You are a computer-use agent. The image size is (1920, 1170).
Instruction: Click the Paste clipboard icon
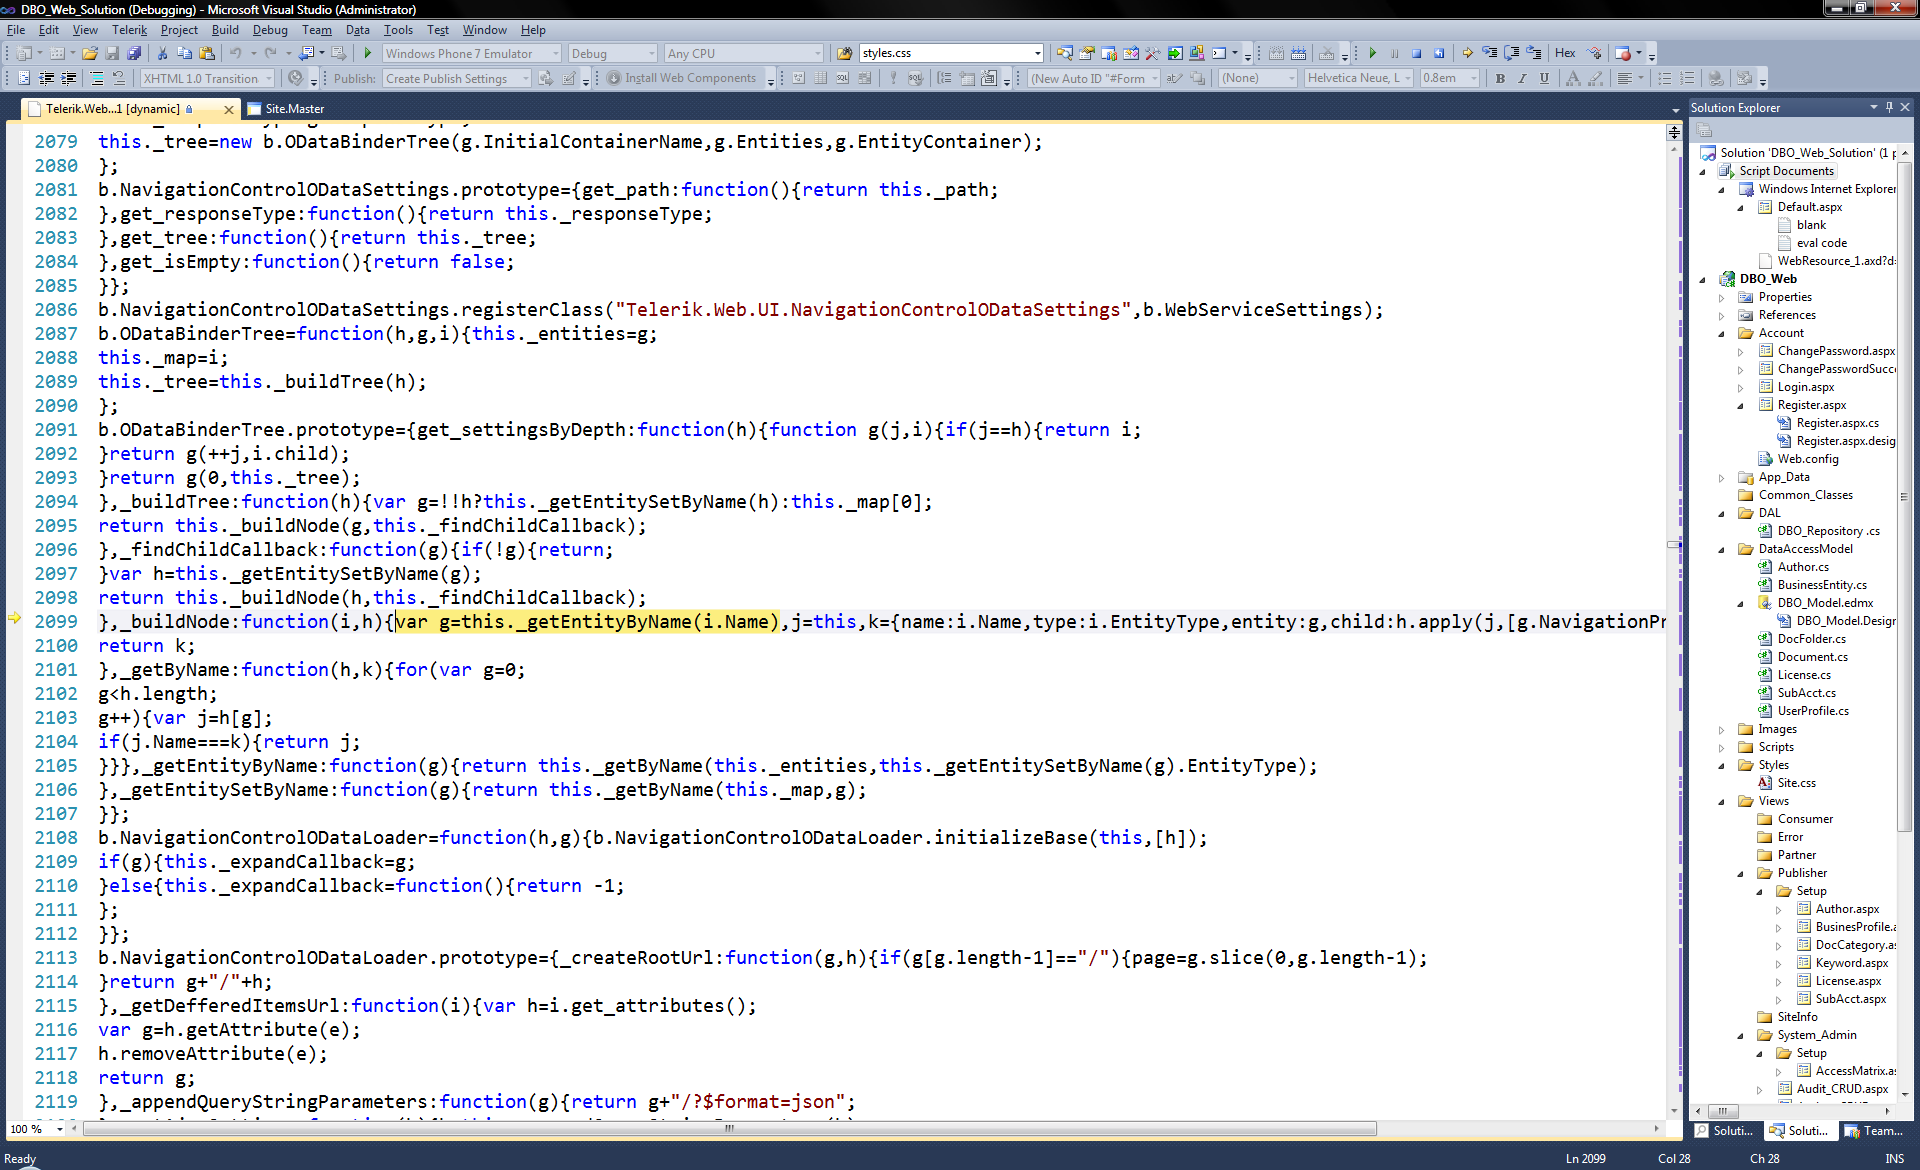coord(206,53)
